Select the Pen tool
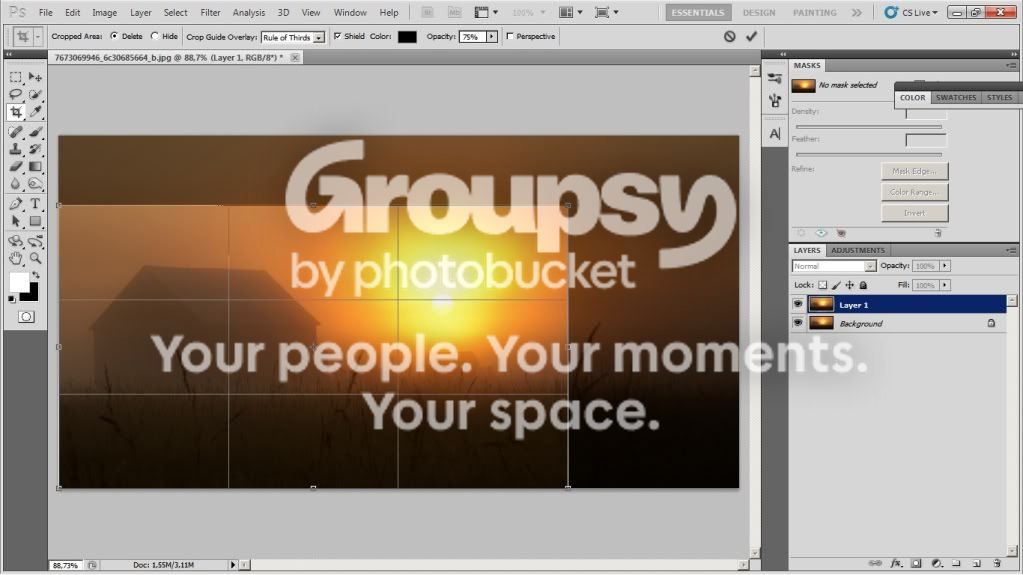This screenshot has height=575, width=1023. (16, 204)
